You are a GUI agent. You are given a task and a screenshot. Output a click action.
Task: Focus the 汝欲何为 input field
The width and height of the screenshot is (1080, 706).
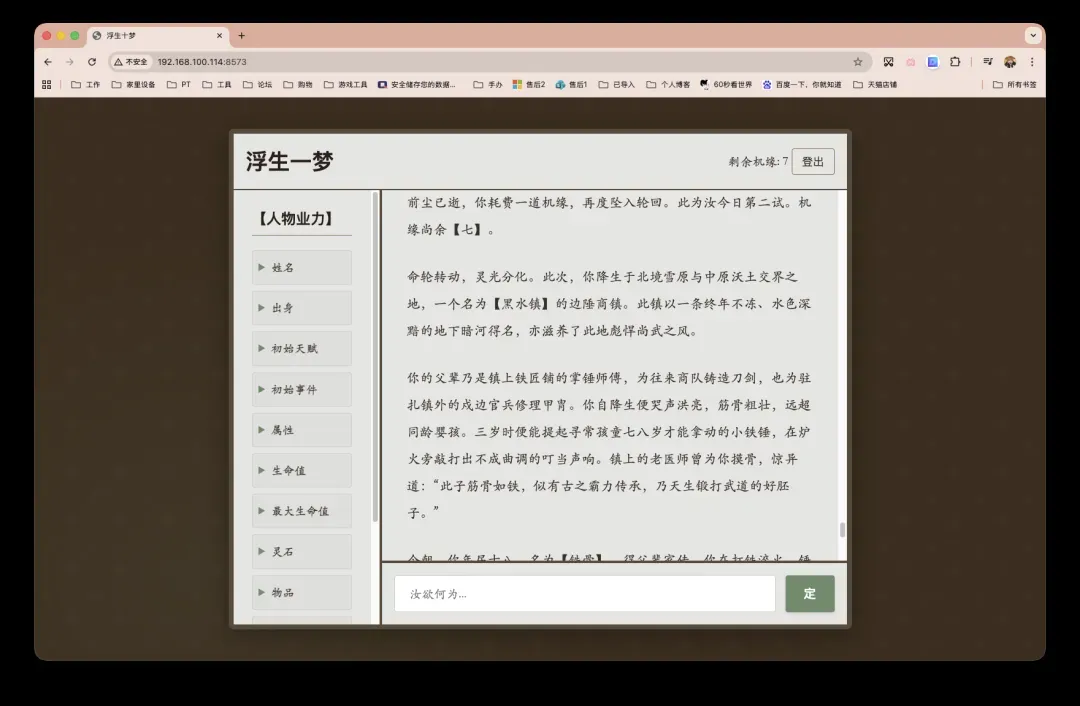tap(584, 594)
